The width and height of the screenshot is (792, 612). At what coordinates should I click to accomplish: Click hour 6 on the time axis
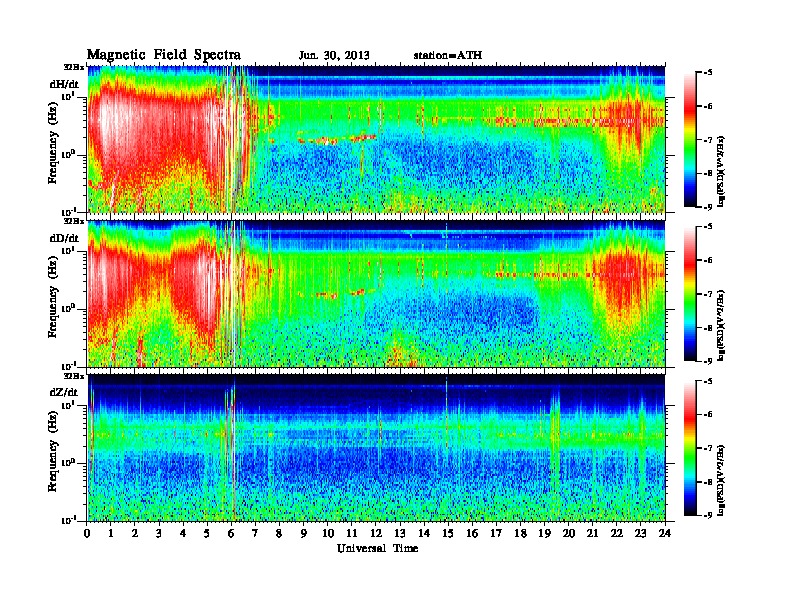(x=231, y=533)
